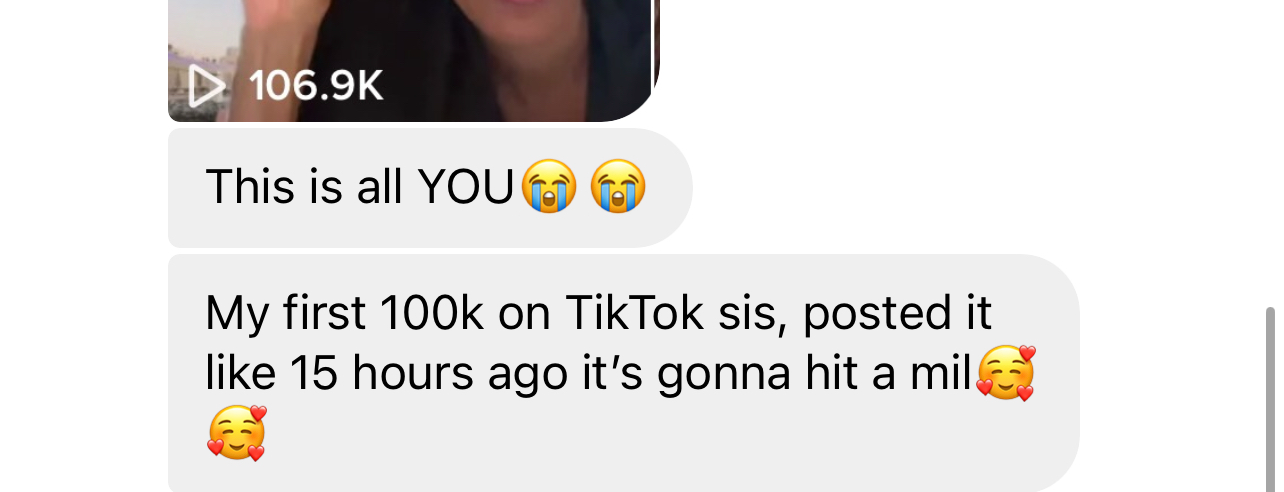Select the 'This is all YOU' message bubble
Image resolution: width=1284 pixels, height=492 pixels.
[x=430, y=188]
